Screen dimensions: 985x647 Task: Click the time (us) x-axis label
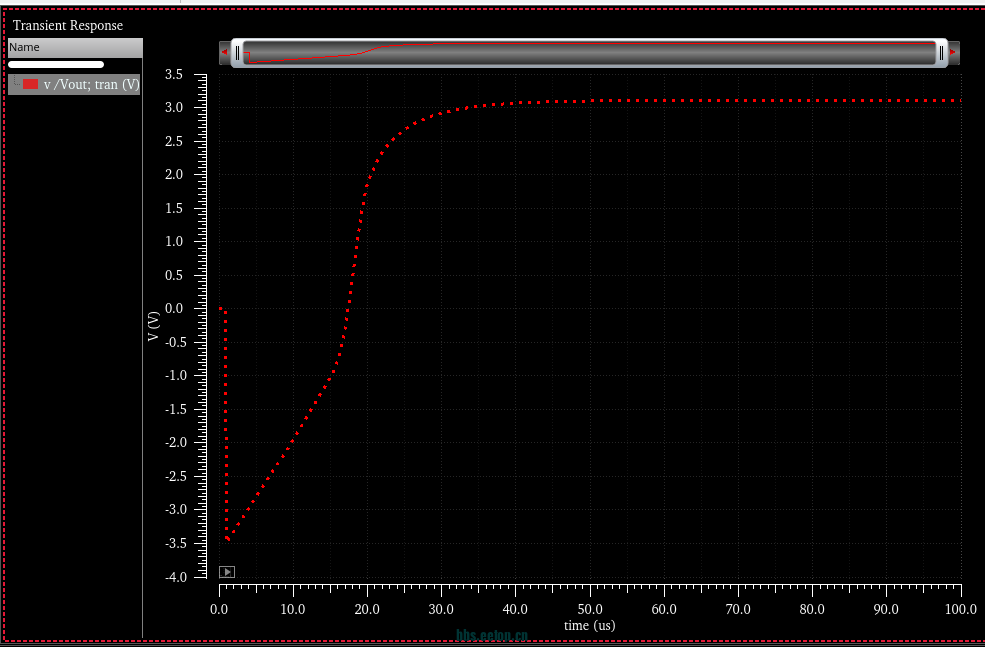[x=589, y=625]
